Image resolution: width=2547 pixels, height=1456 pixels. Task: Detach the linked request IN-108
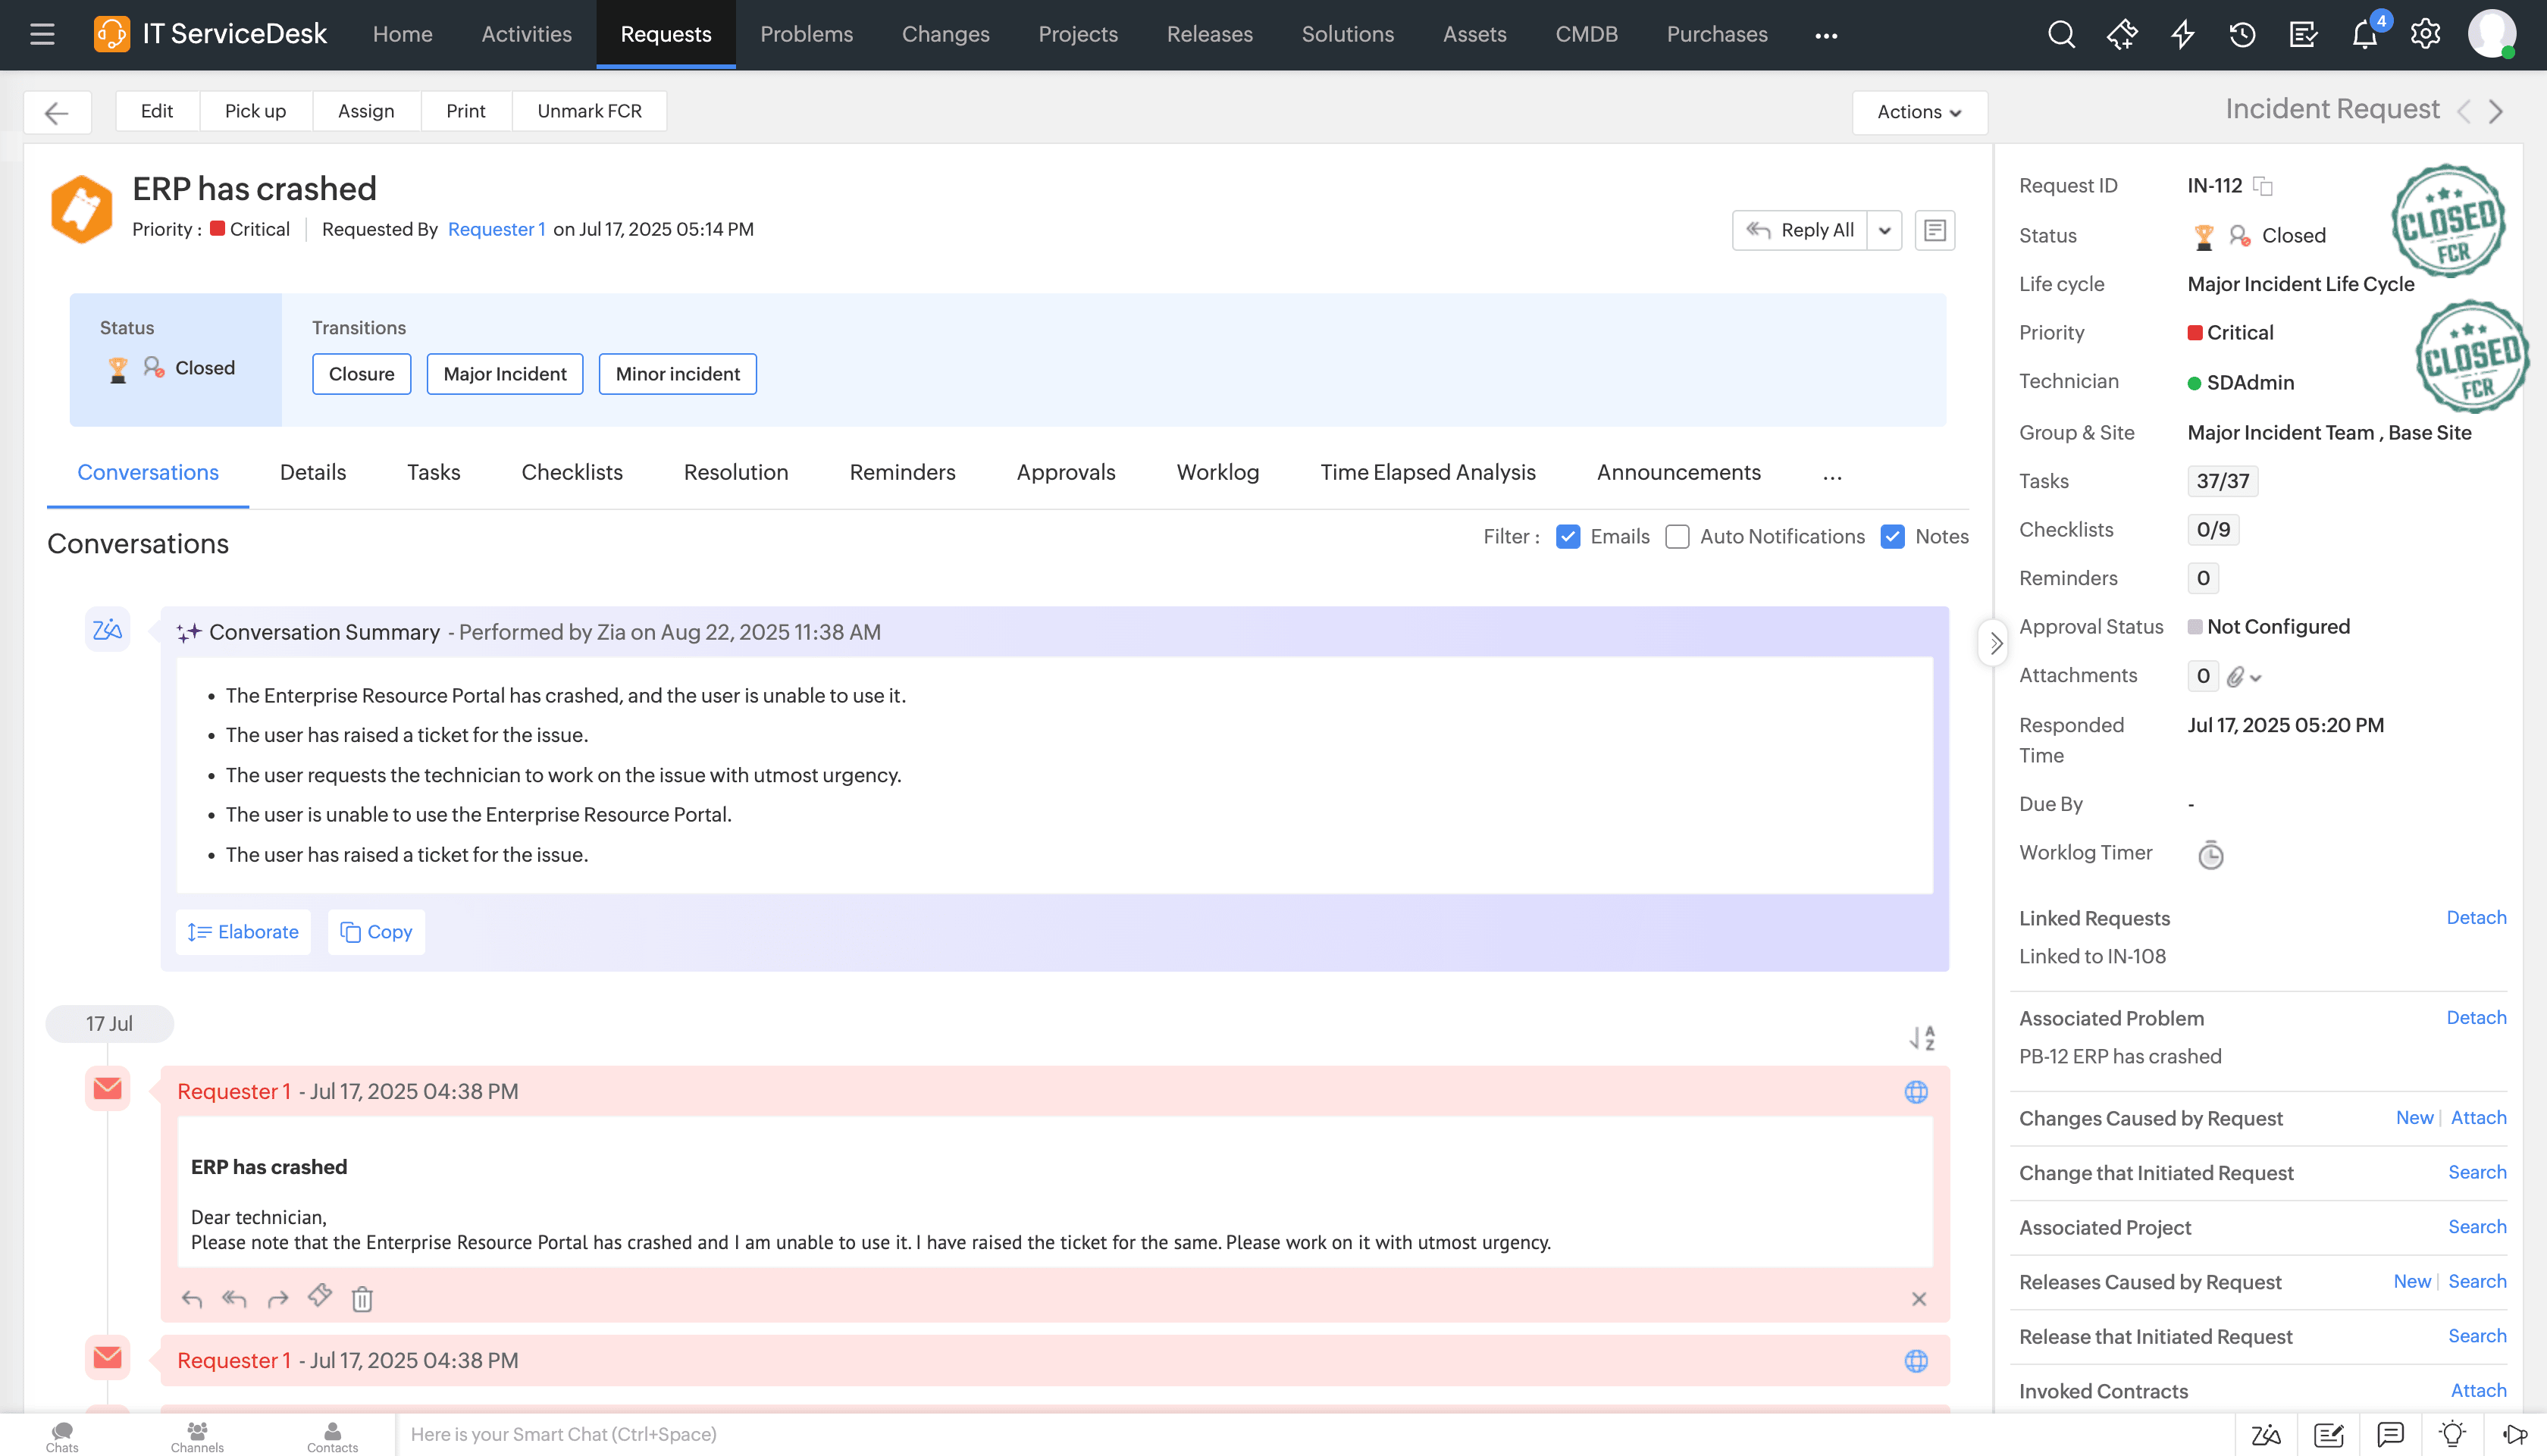click(2476, 917)
